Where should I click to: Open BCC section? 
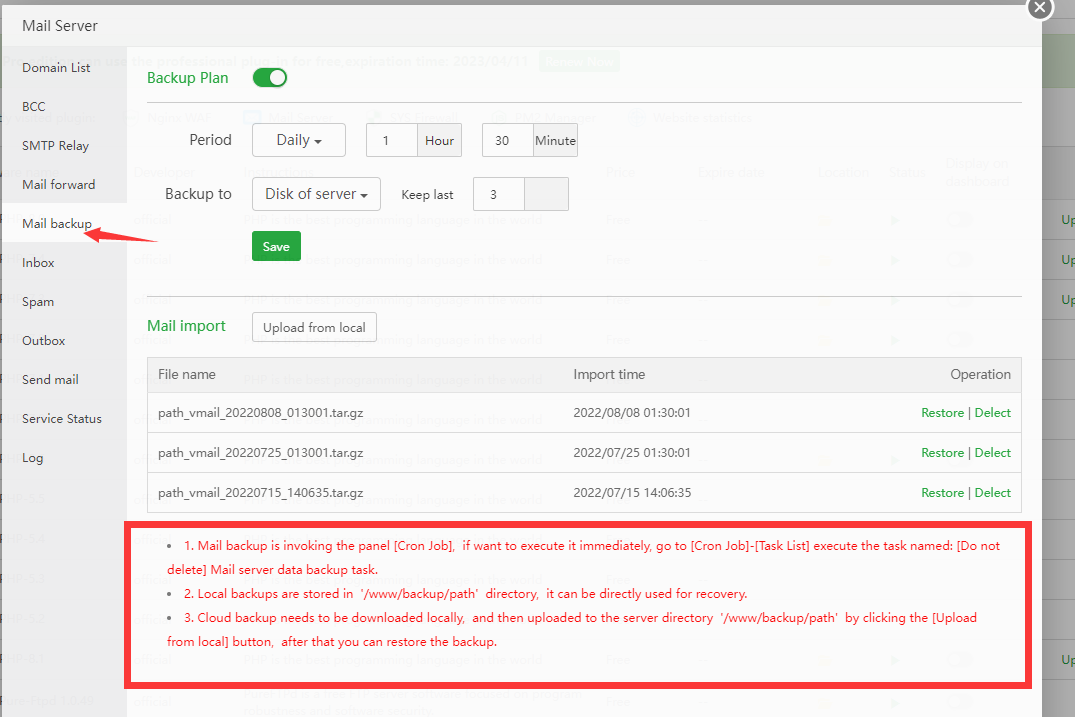pyautogui.click(x=34, y=106)
